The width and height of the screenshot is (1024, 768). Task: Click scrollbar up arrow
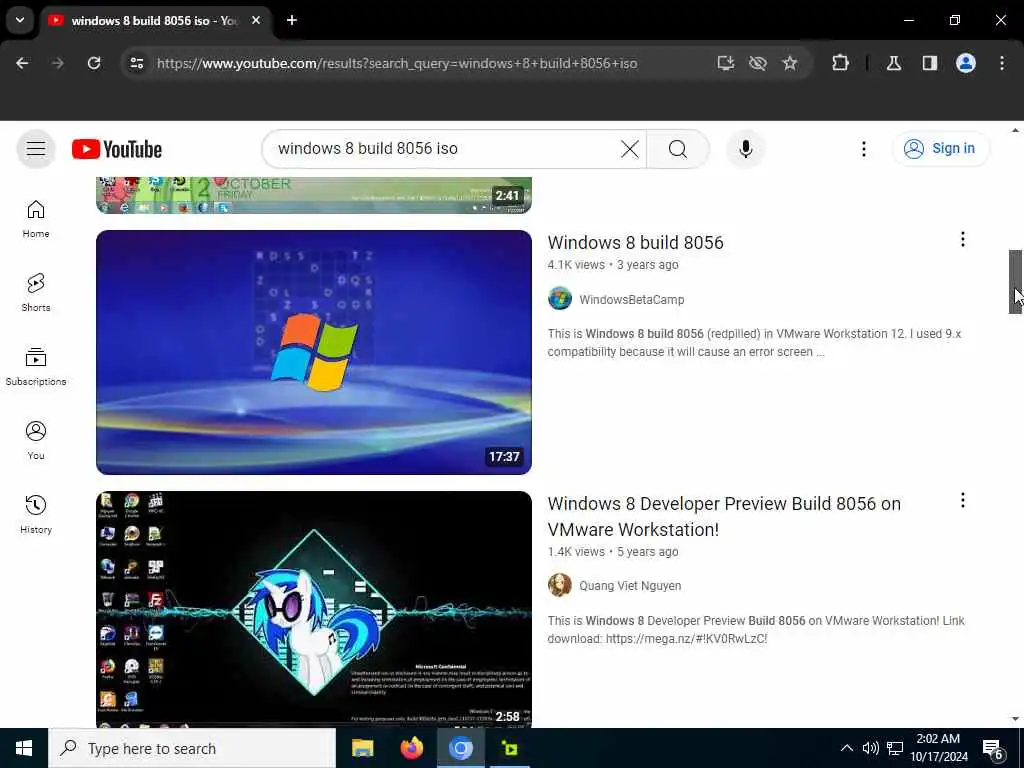click(1015, 130)
